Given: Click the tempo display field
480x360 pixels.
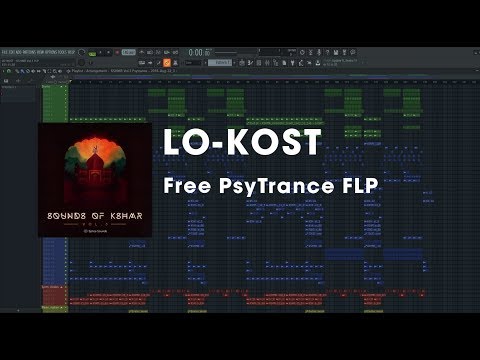Looking at the screenshot, I should pyautogui.click(x=128, y=52).
